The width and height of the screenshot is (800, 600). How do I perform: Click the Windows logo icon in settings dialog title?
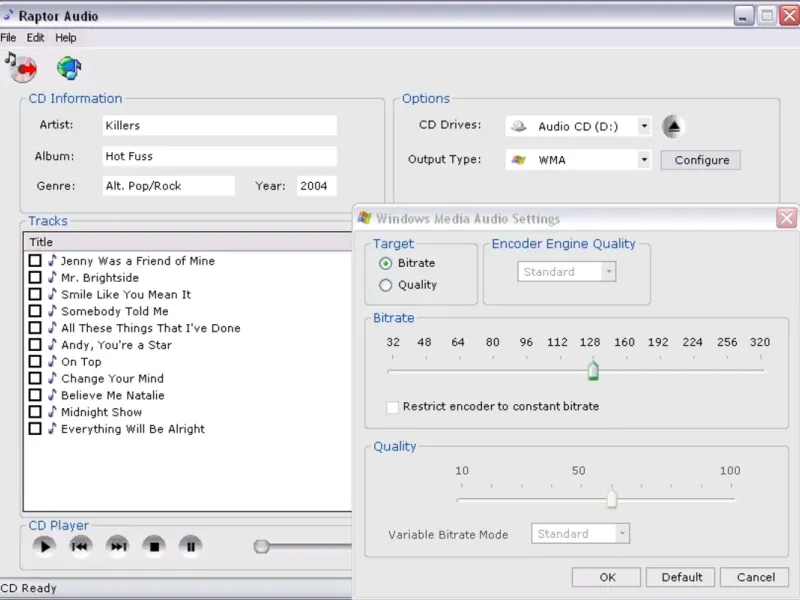364,218
